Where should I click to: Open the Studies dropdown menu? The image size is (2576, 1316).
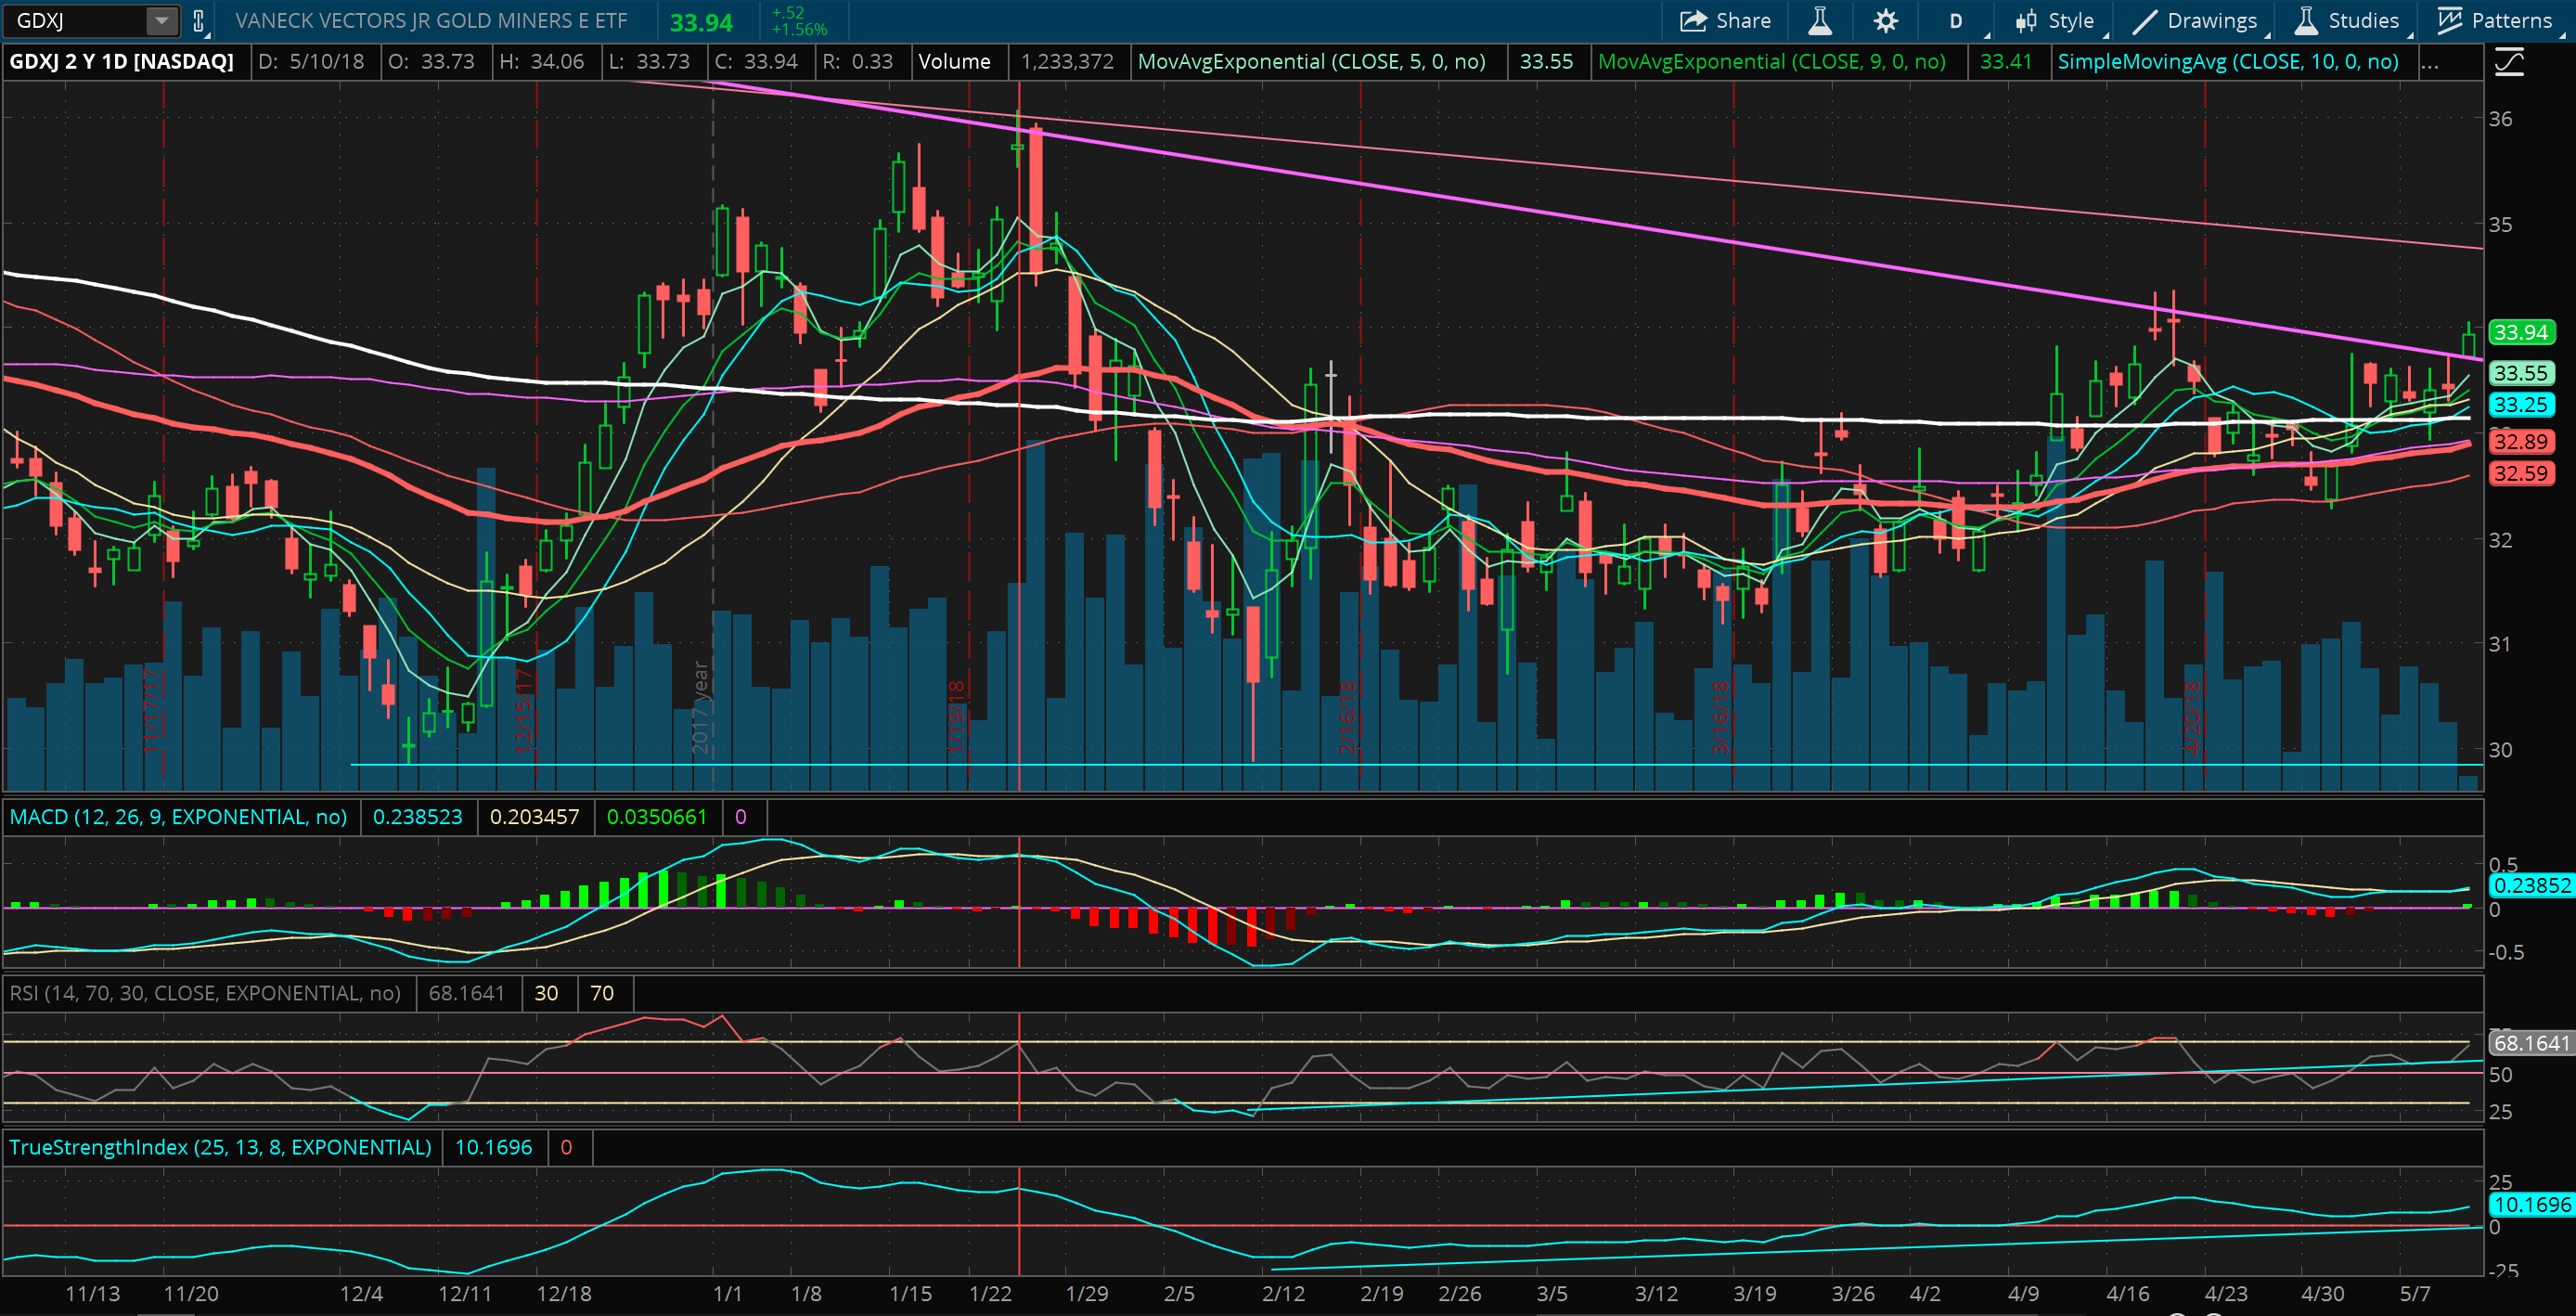[x=2350, y=21]
